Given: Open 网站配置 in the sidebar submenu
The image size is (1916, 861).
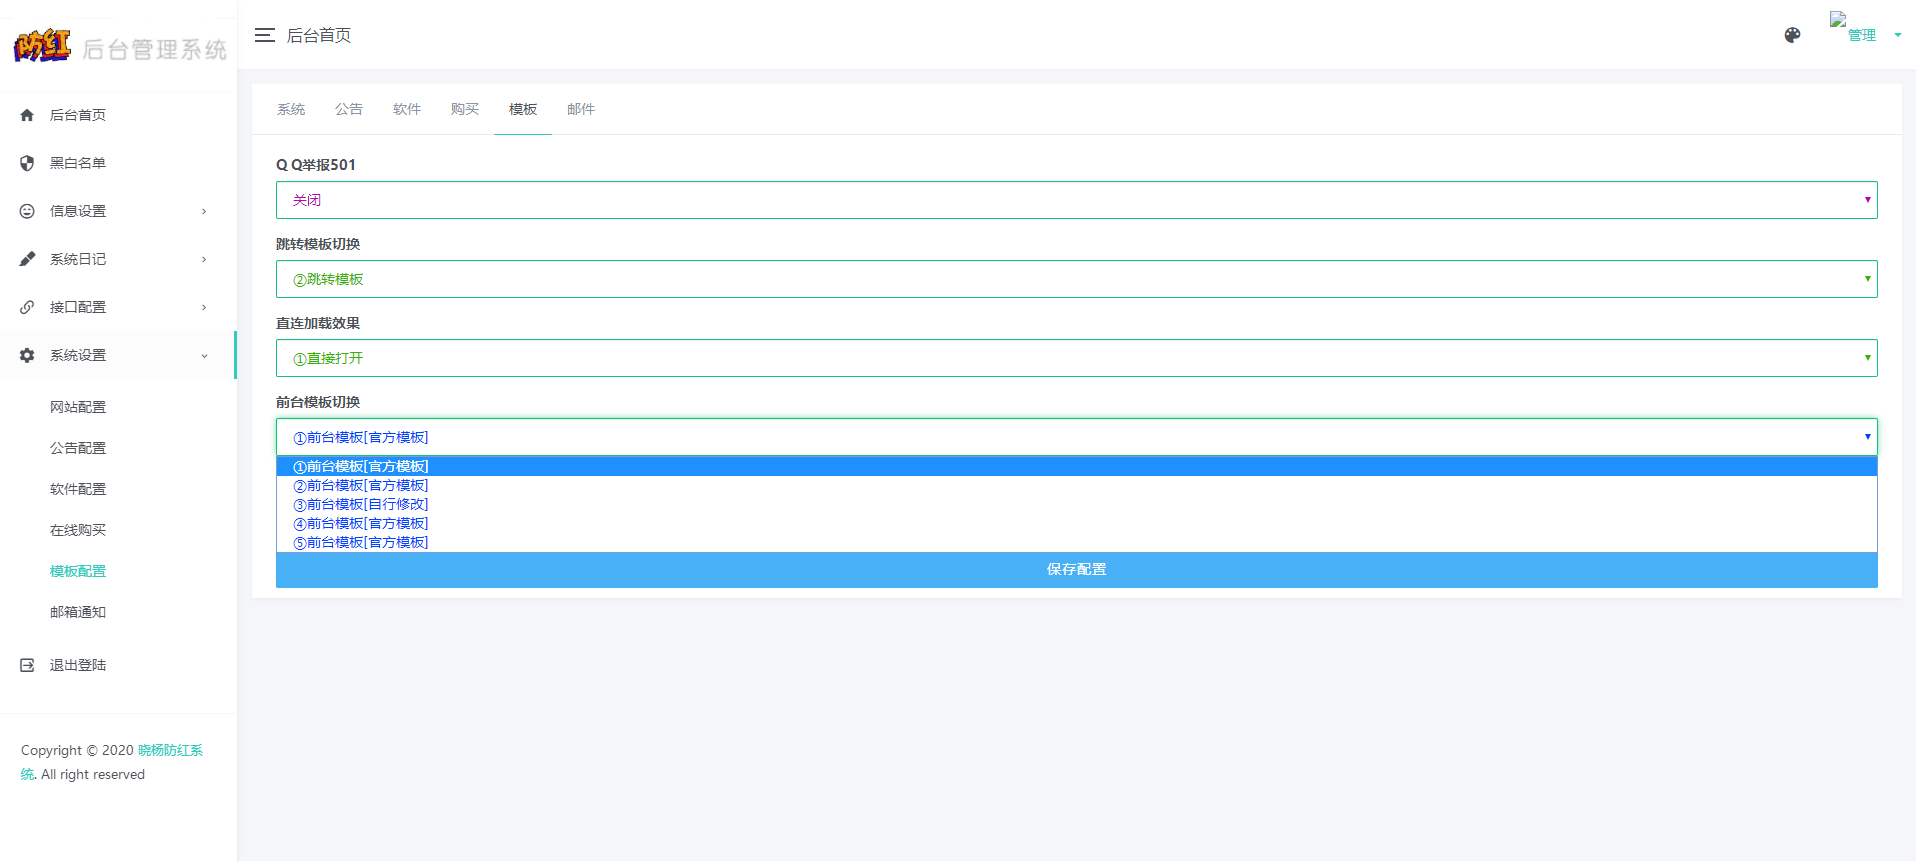Looking at the screenshot, I should 78,407.
